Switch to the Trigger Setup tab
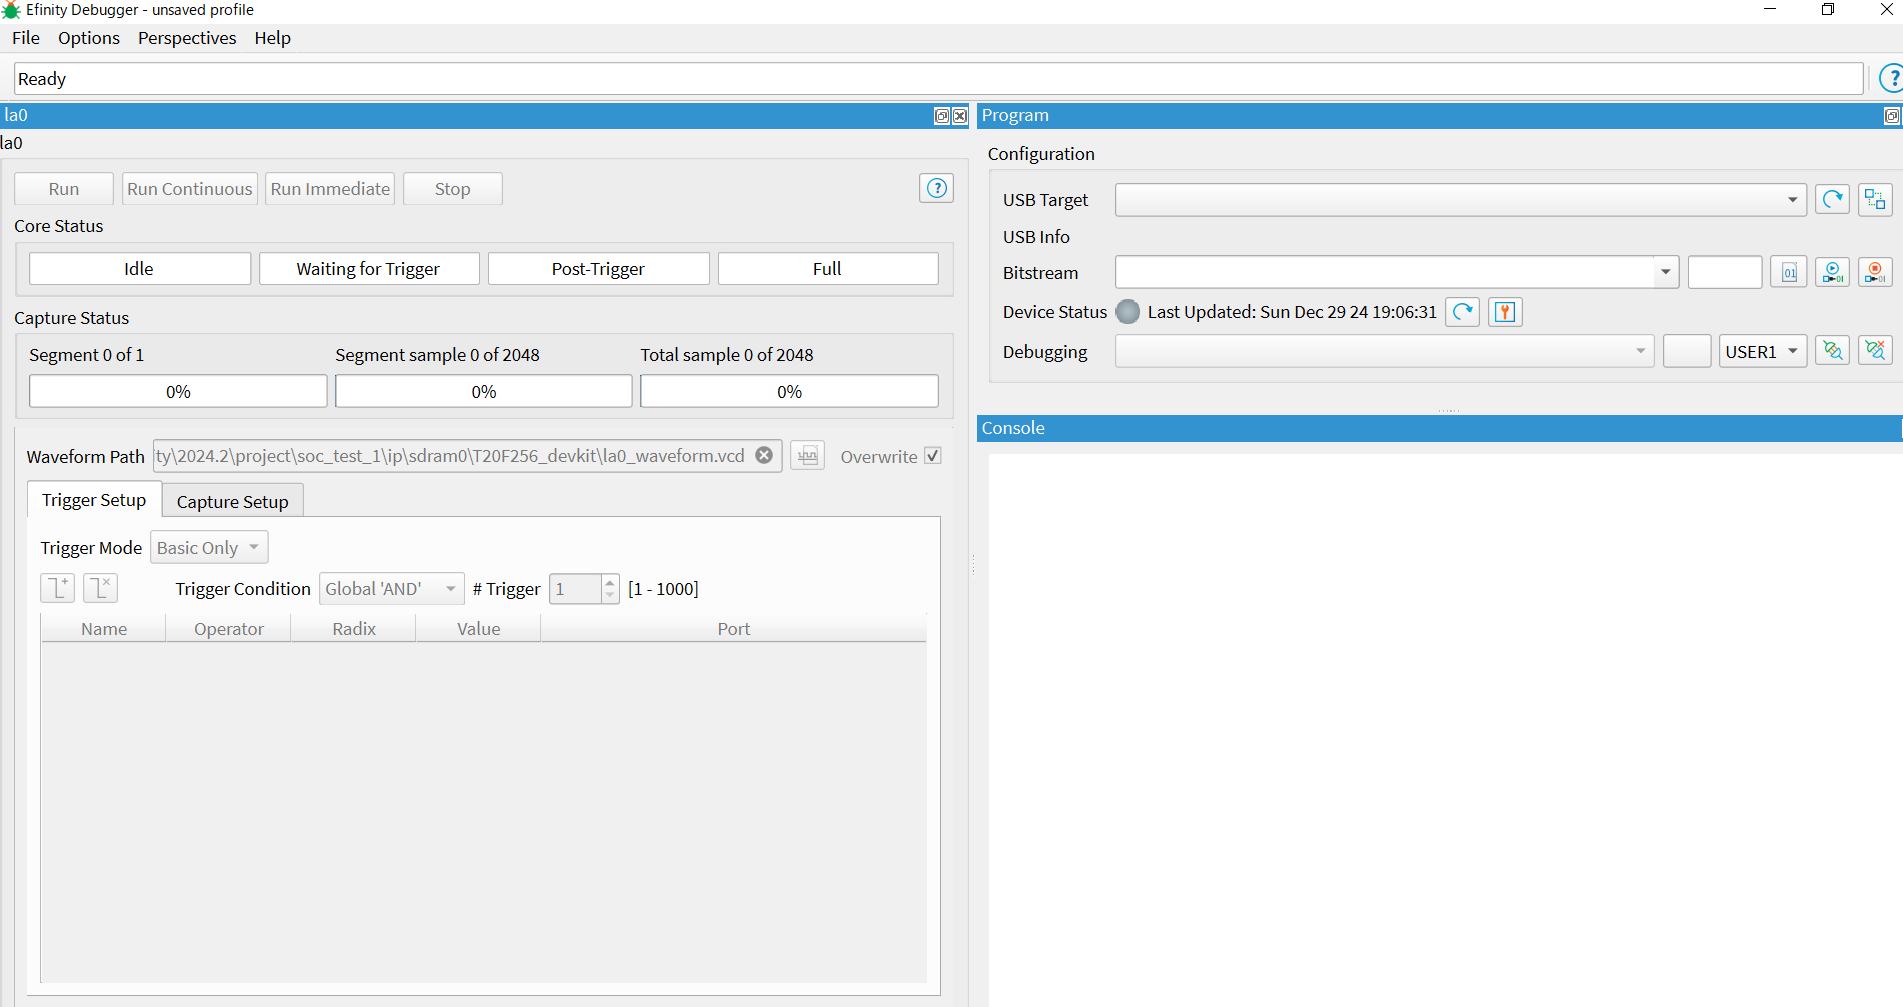This screenshot has height=1007, width=1903. 94,500
